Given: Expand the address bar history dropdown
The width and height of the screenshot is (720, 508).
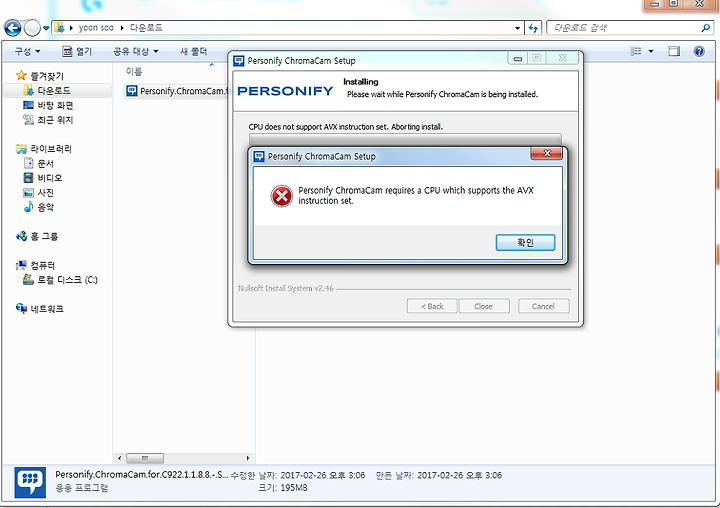Looking at the screenshot, I should coord(518,28).
